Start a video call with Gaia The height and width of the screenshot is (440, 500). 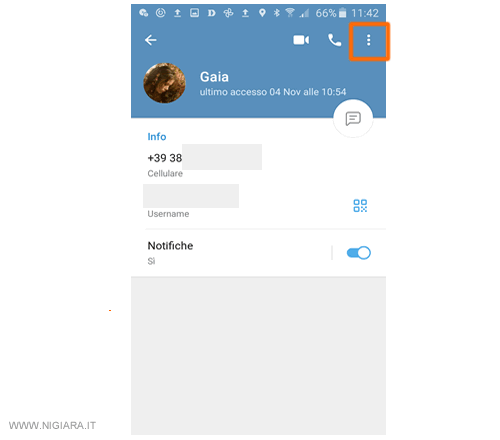click(x=301, y=40)
